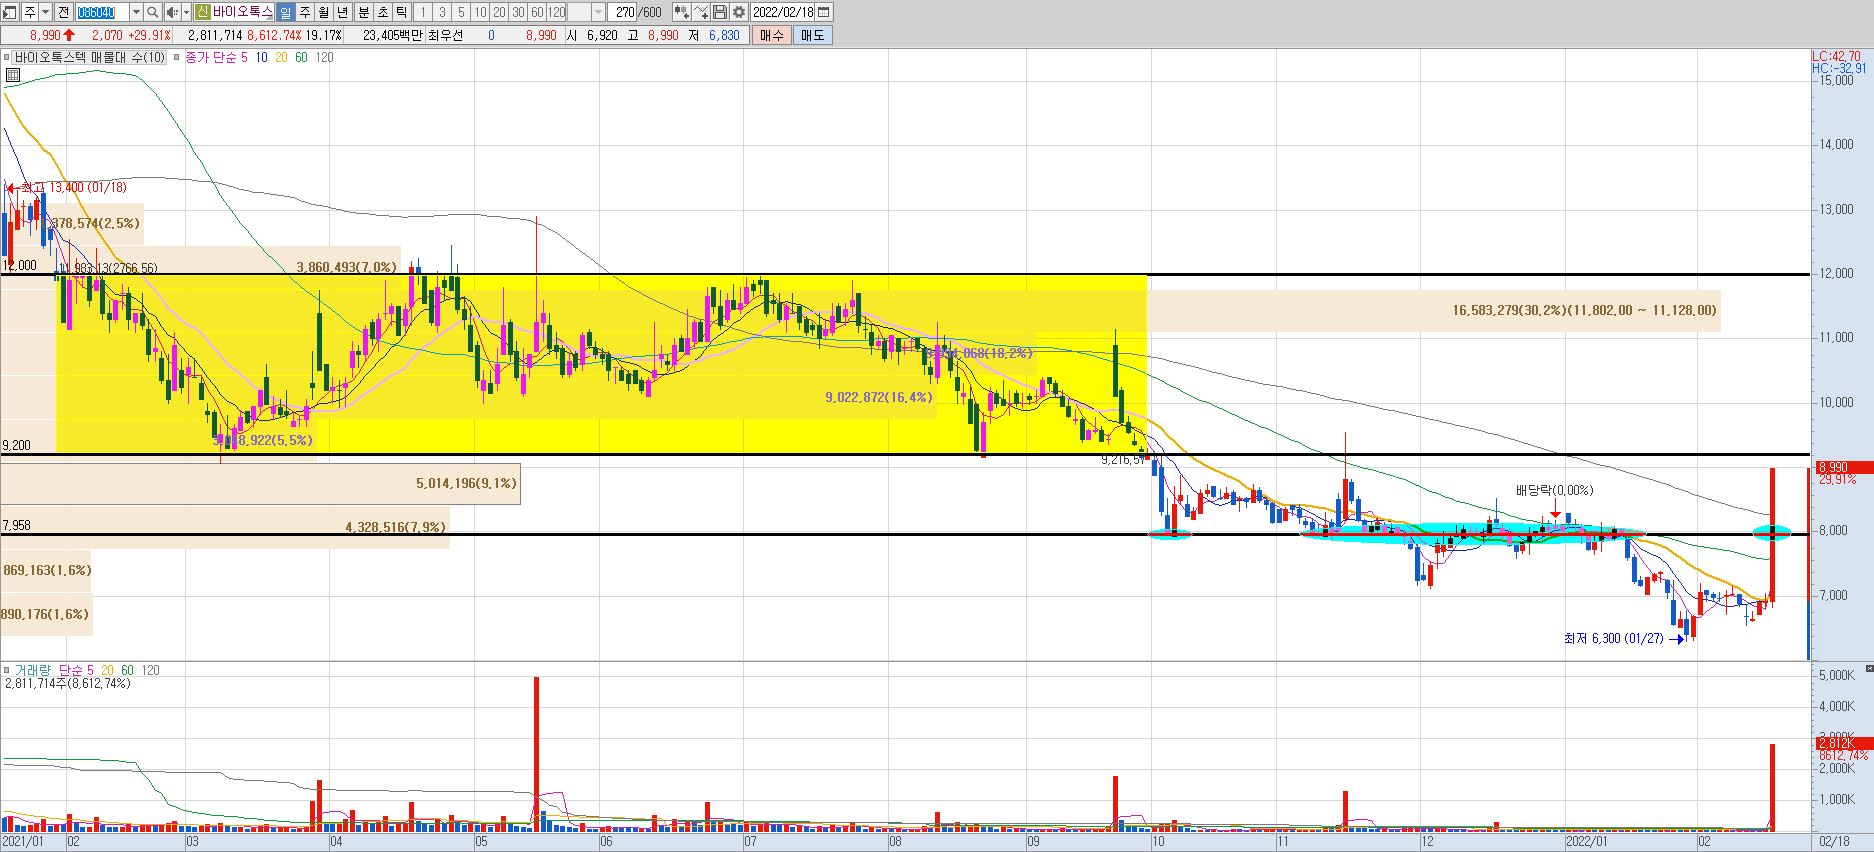This screenshot has width=1874, height=852.
Task: Switch to the 주 weekly period tab
Action: click(x=304, y=12)
